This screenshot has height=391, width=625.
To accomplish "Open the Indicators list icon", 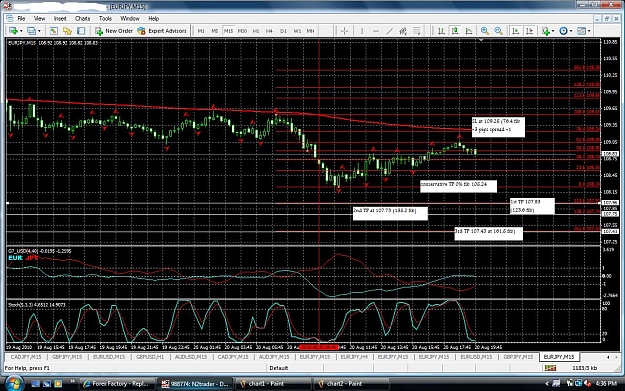I will [x=546, y=31].
